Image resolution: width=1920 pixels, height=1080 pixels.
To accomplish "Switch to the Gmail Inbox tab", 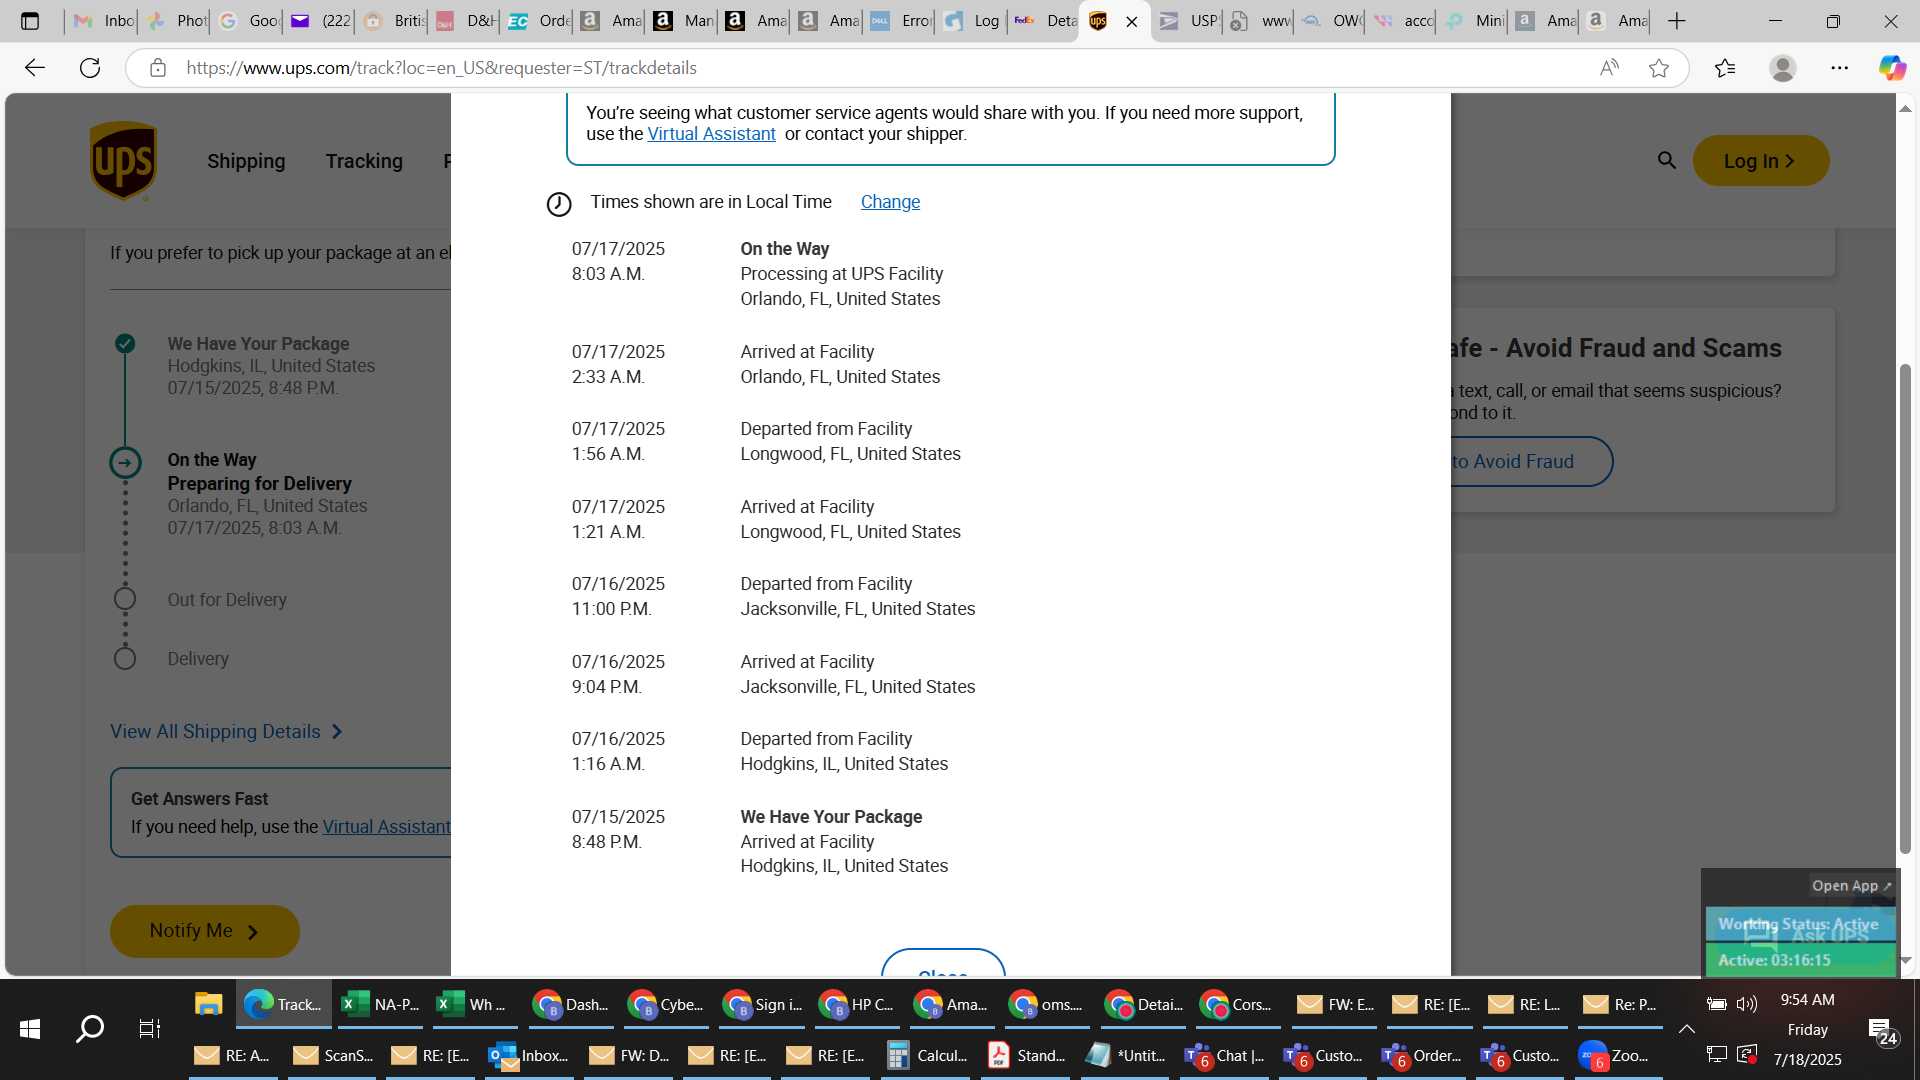I will (104, 21).
